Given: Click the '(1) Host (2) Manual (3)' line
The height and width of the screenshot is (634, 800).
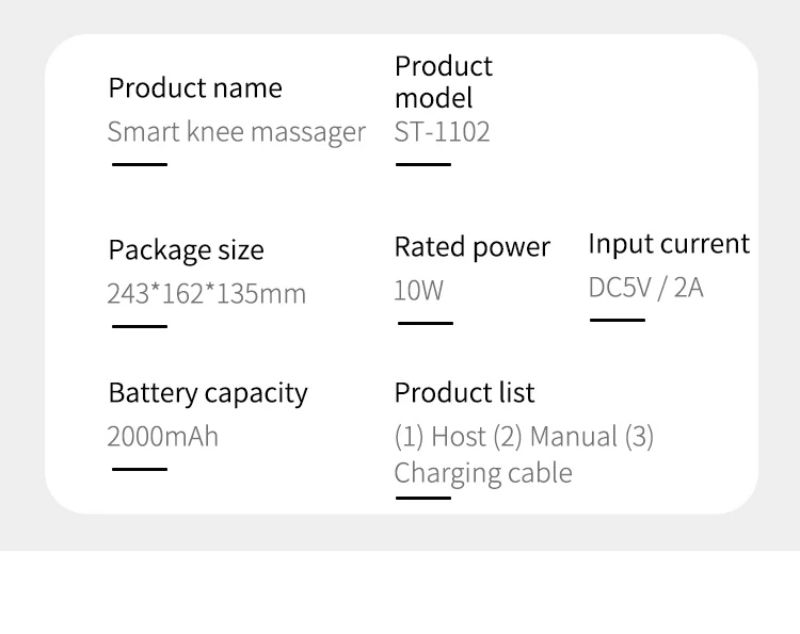Looking at the screenshot, I should pyautogui.click(x=524, y=437).
